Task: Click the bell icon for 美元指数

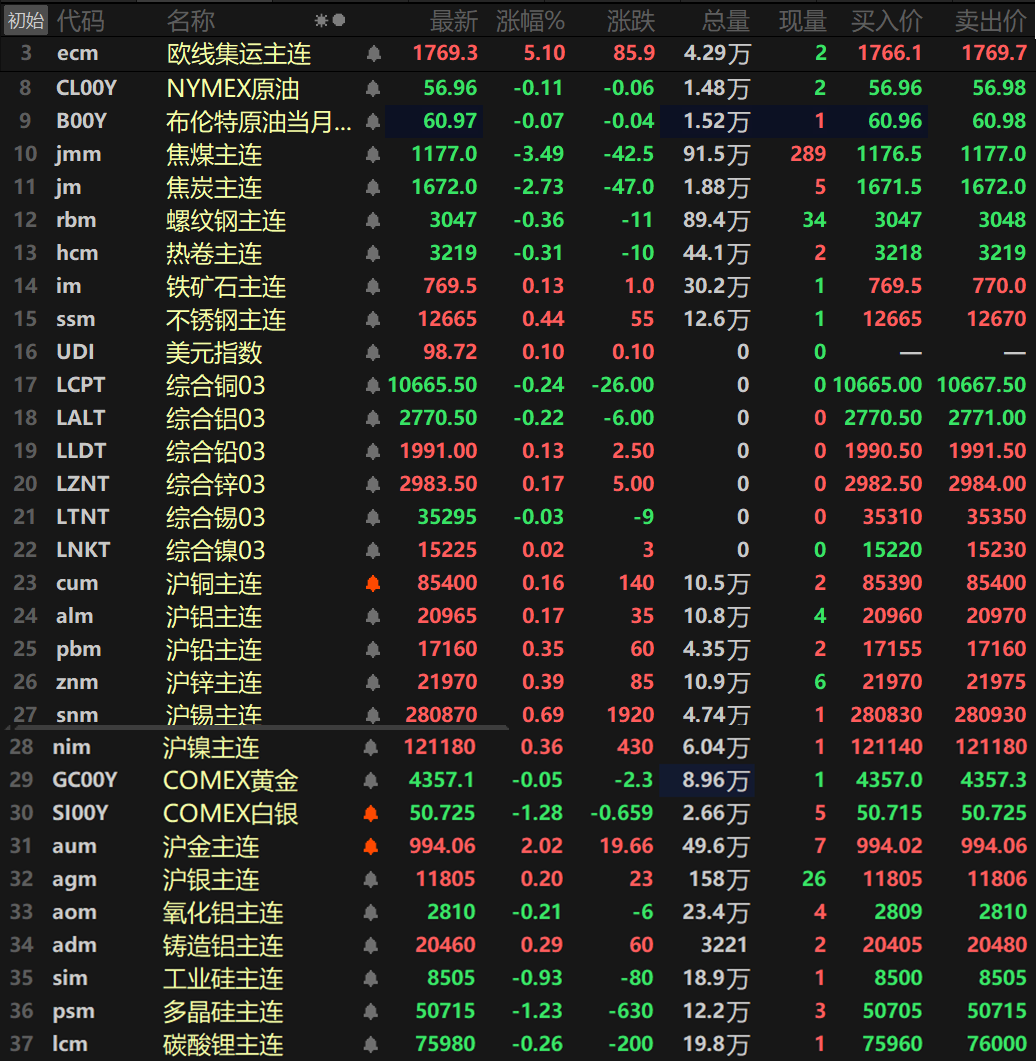Action: (373, 352)
